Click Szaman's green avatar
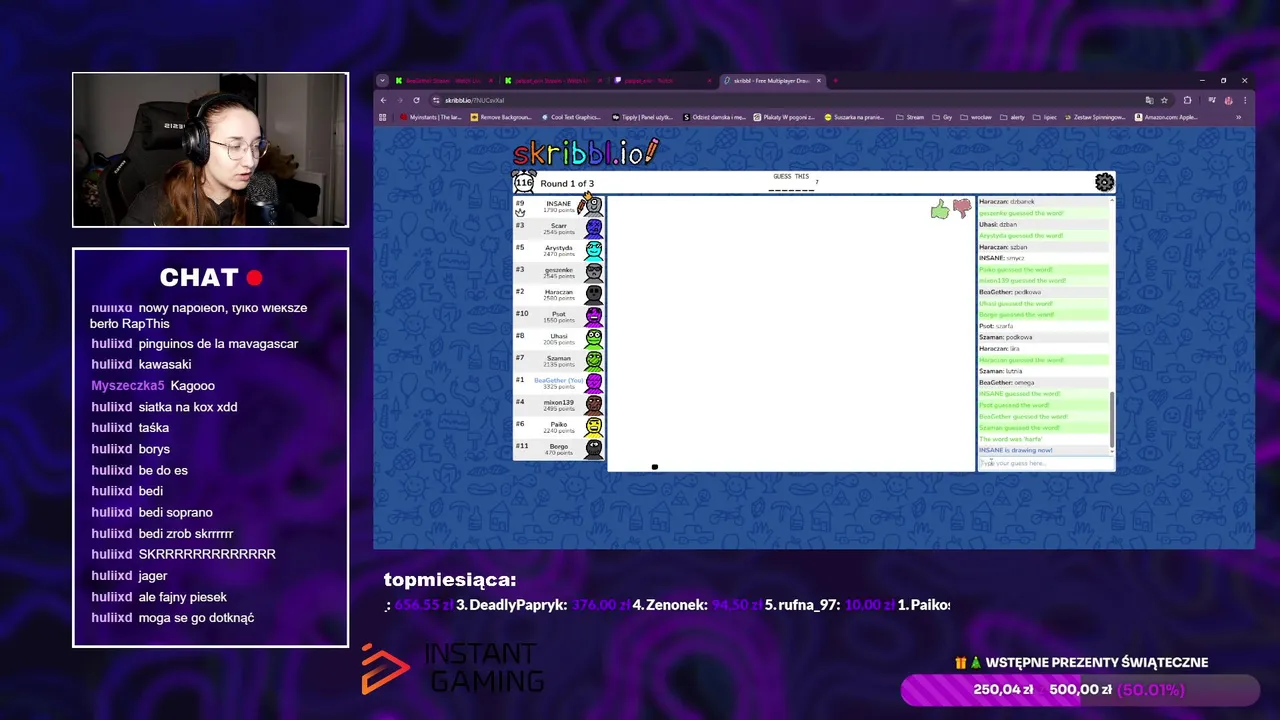Image resolution: width=1280 pixels, height=720 pixels. click(x=594, y=361)
